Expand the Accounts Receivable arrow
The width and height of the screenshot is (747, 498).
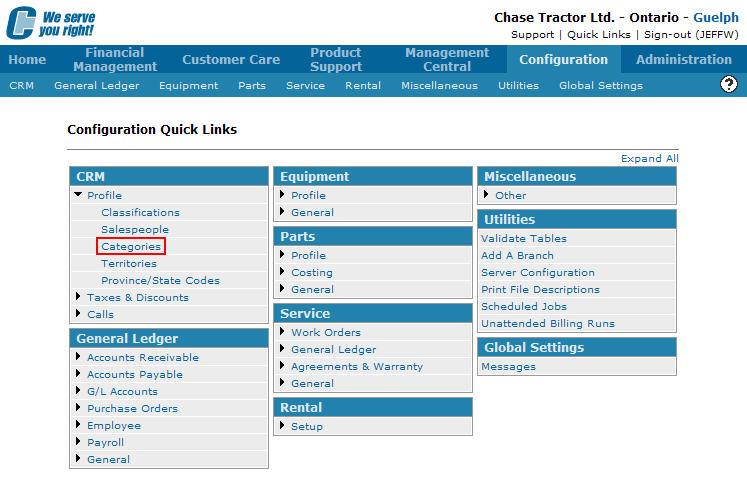[x=78, y=356]
